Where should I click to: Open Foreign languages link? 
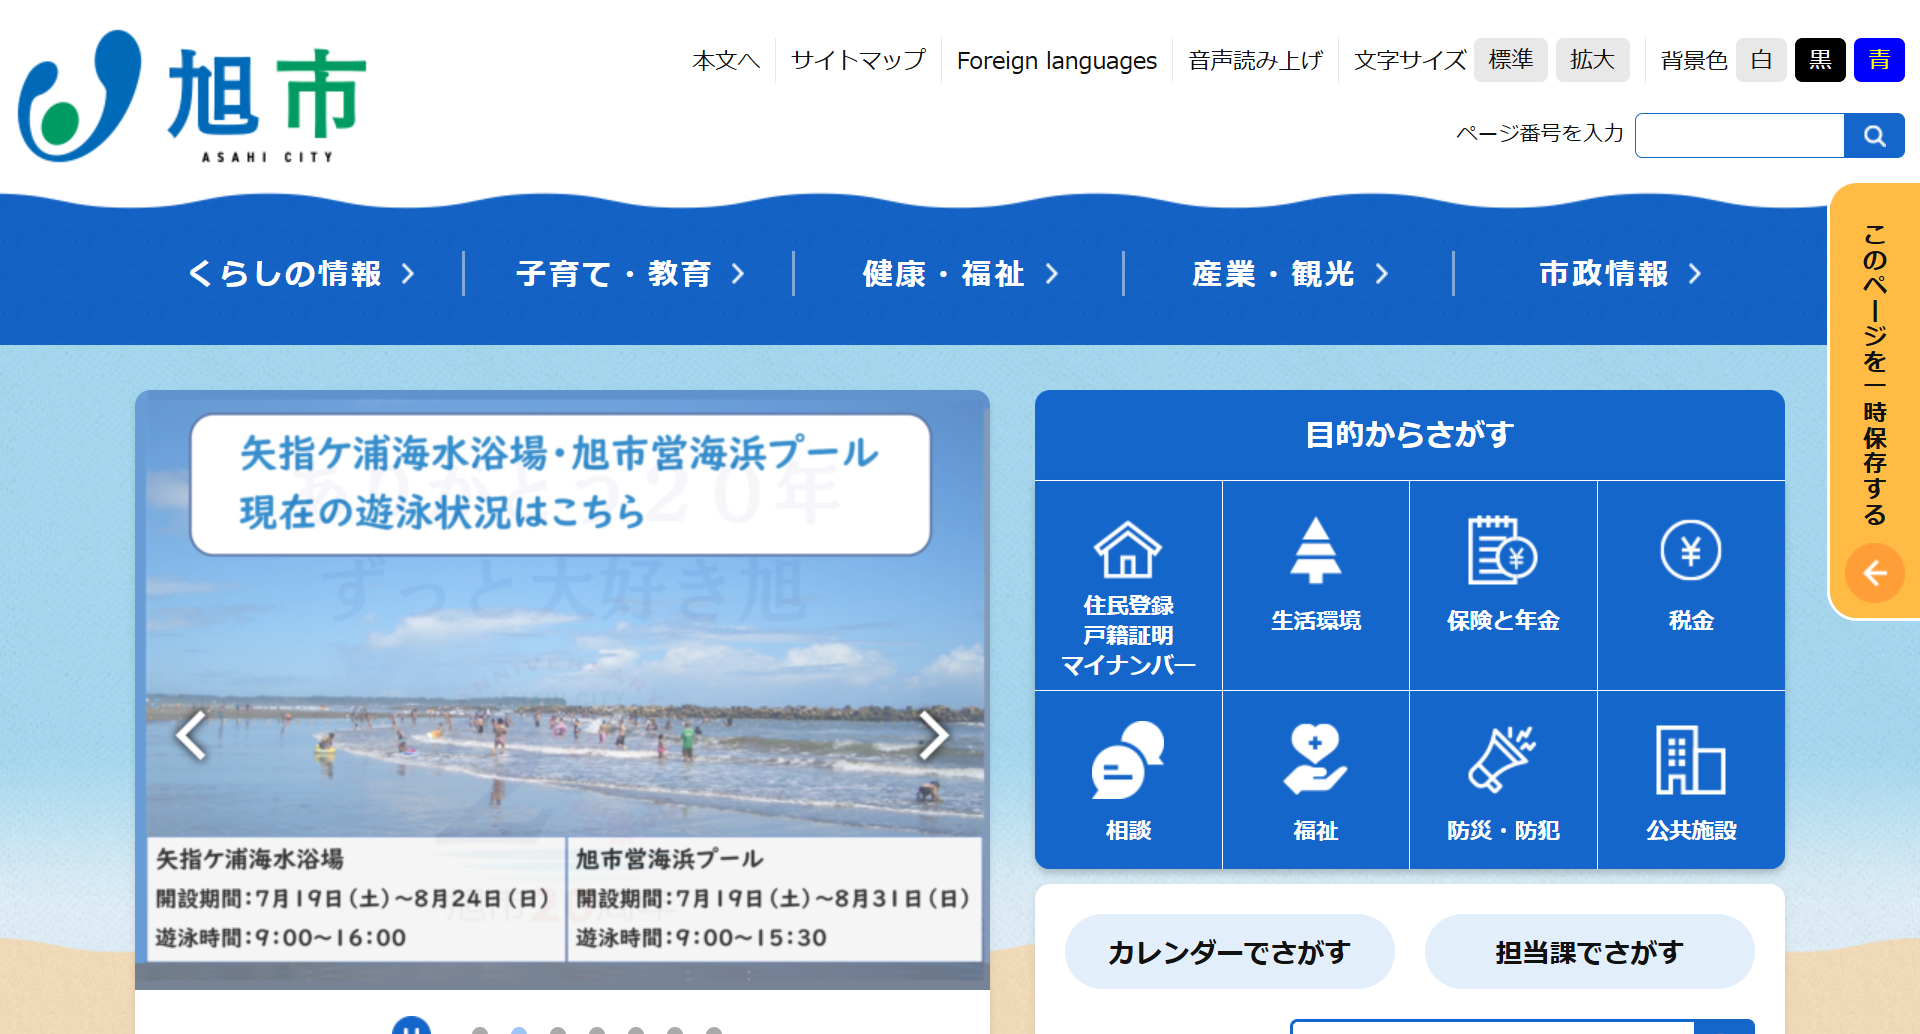pyautogui.click(x=1056, y=61)
